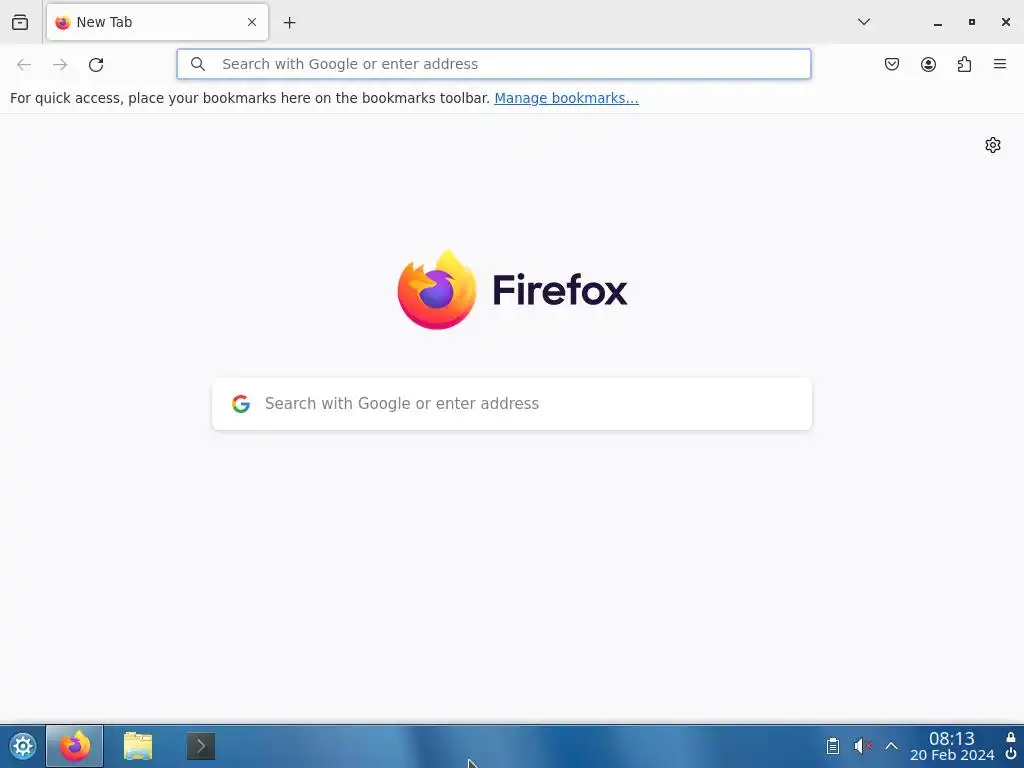Image resolution: width=1024 pixels, height=768 pixels.
Task: Maximize the Firefox window
Action: pos(972,22)
